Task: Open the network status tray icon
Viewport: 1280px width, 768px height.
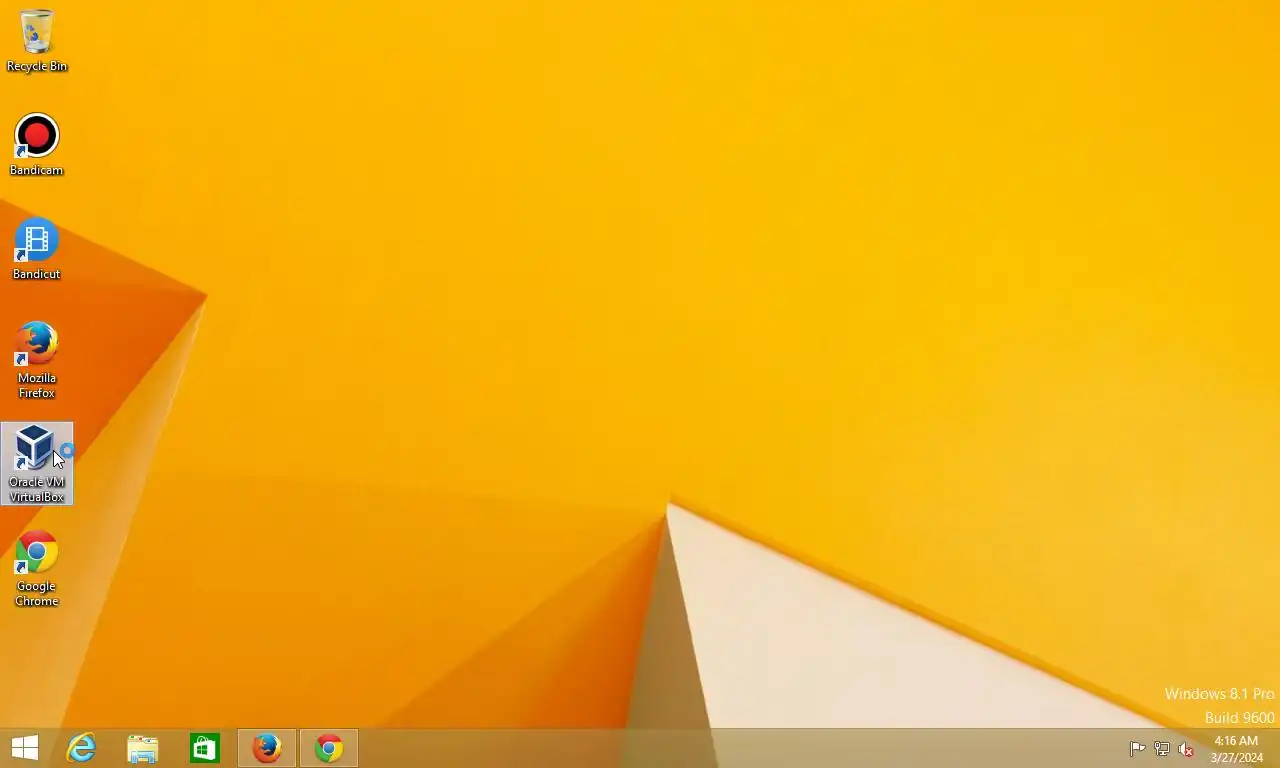Action: pyautogui.click(x=1162, y=749)
